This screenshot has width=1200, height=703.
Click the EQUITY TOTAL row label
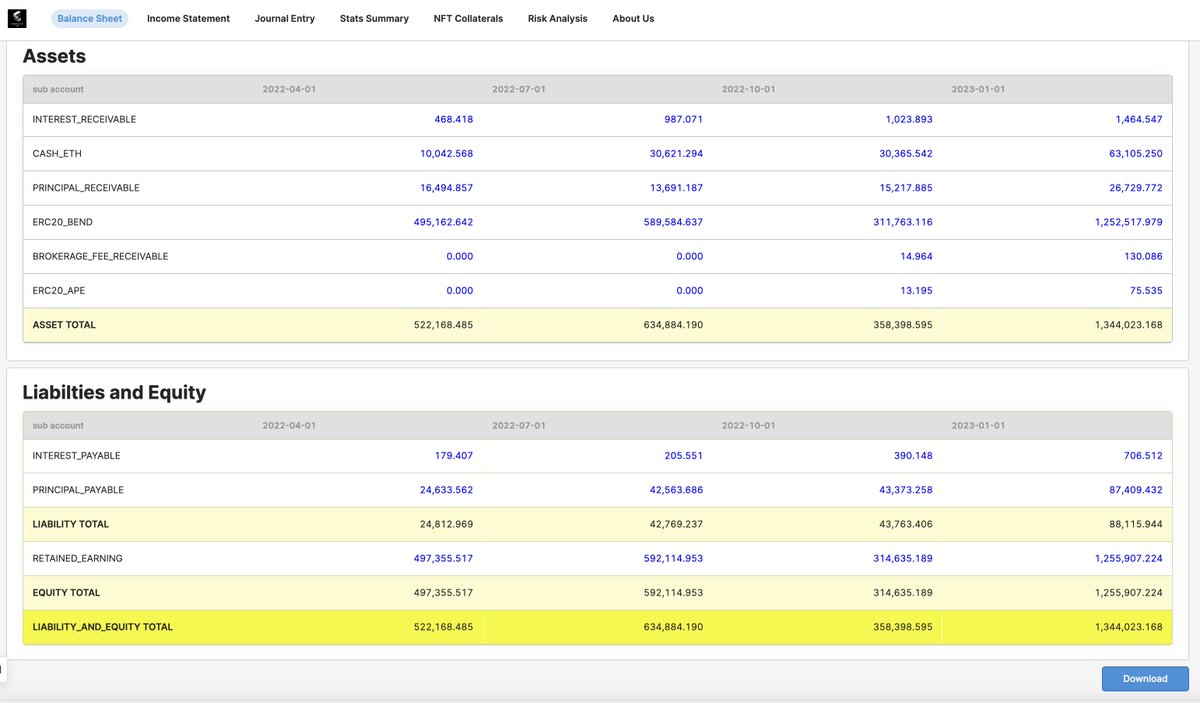point(66,592)
